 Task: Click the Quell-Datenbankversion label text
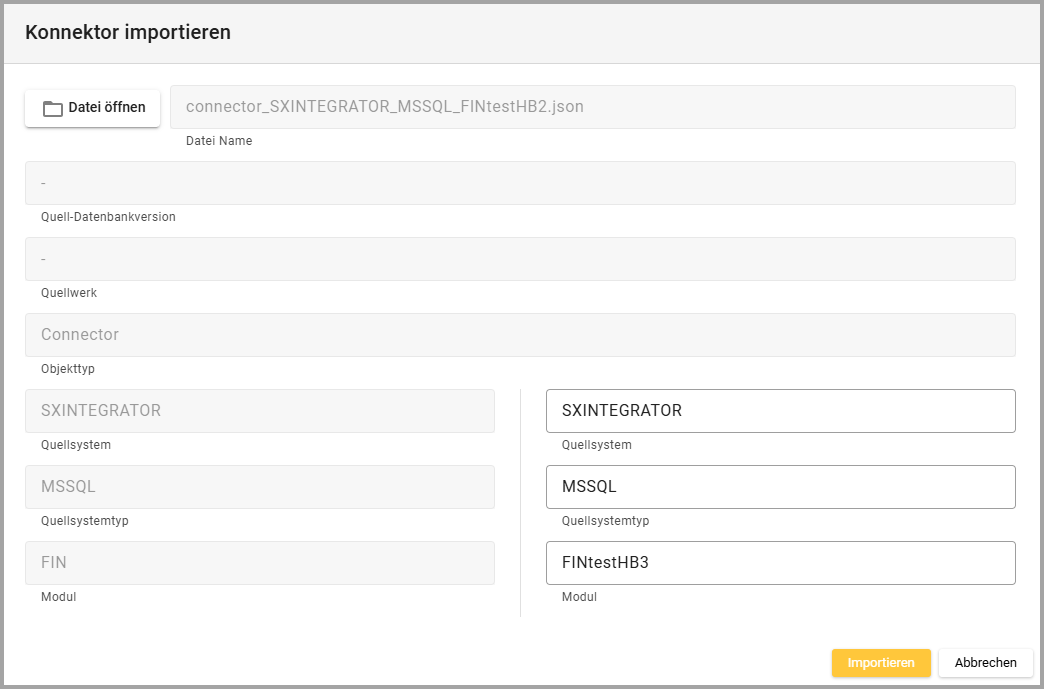click(x=108, y=217)
